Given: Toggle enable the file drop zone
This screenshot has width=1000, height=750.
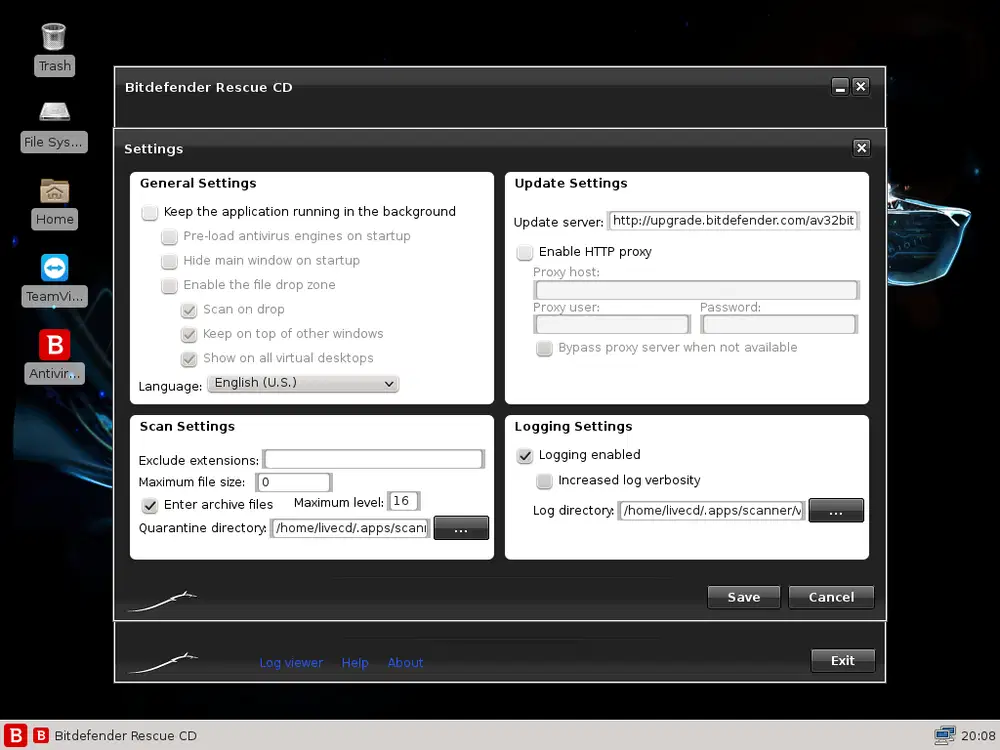Looking at the screenshot, I should (170, 285).
